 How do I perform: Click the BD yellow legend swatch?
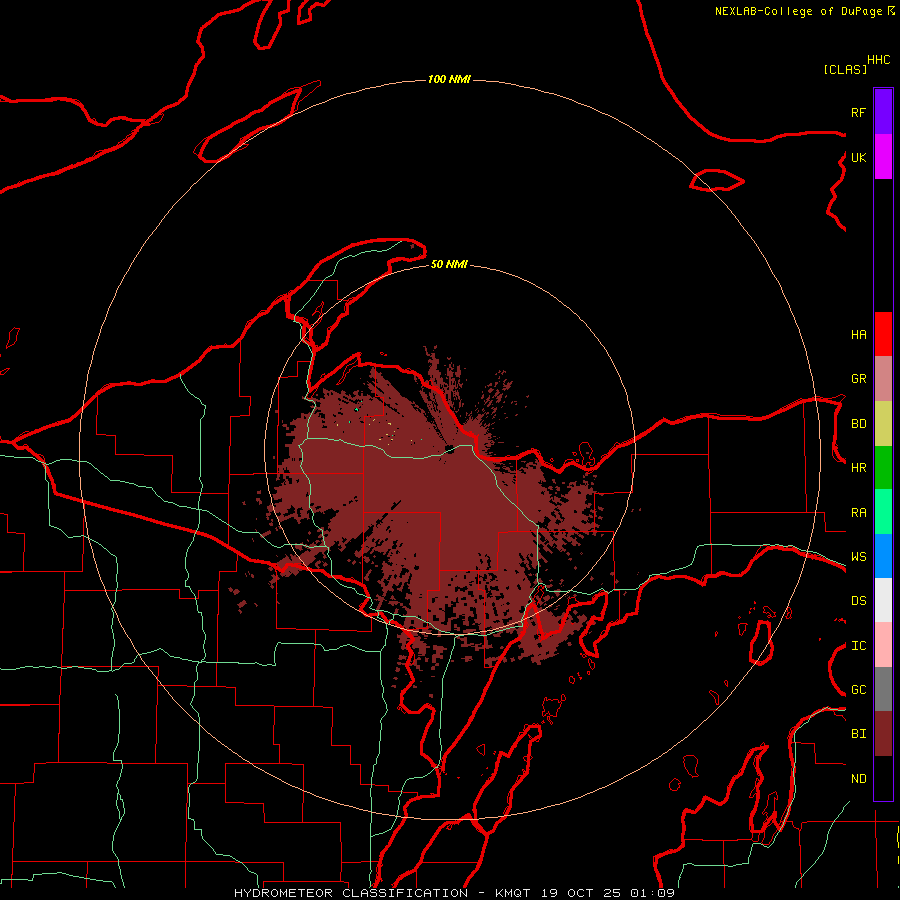pyautogui.click(x=883, y=423)
